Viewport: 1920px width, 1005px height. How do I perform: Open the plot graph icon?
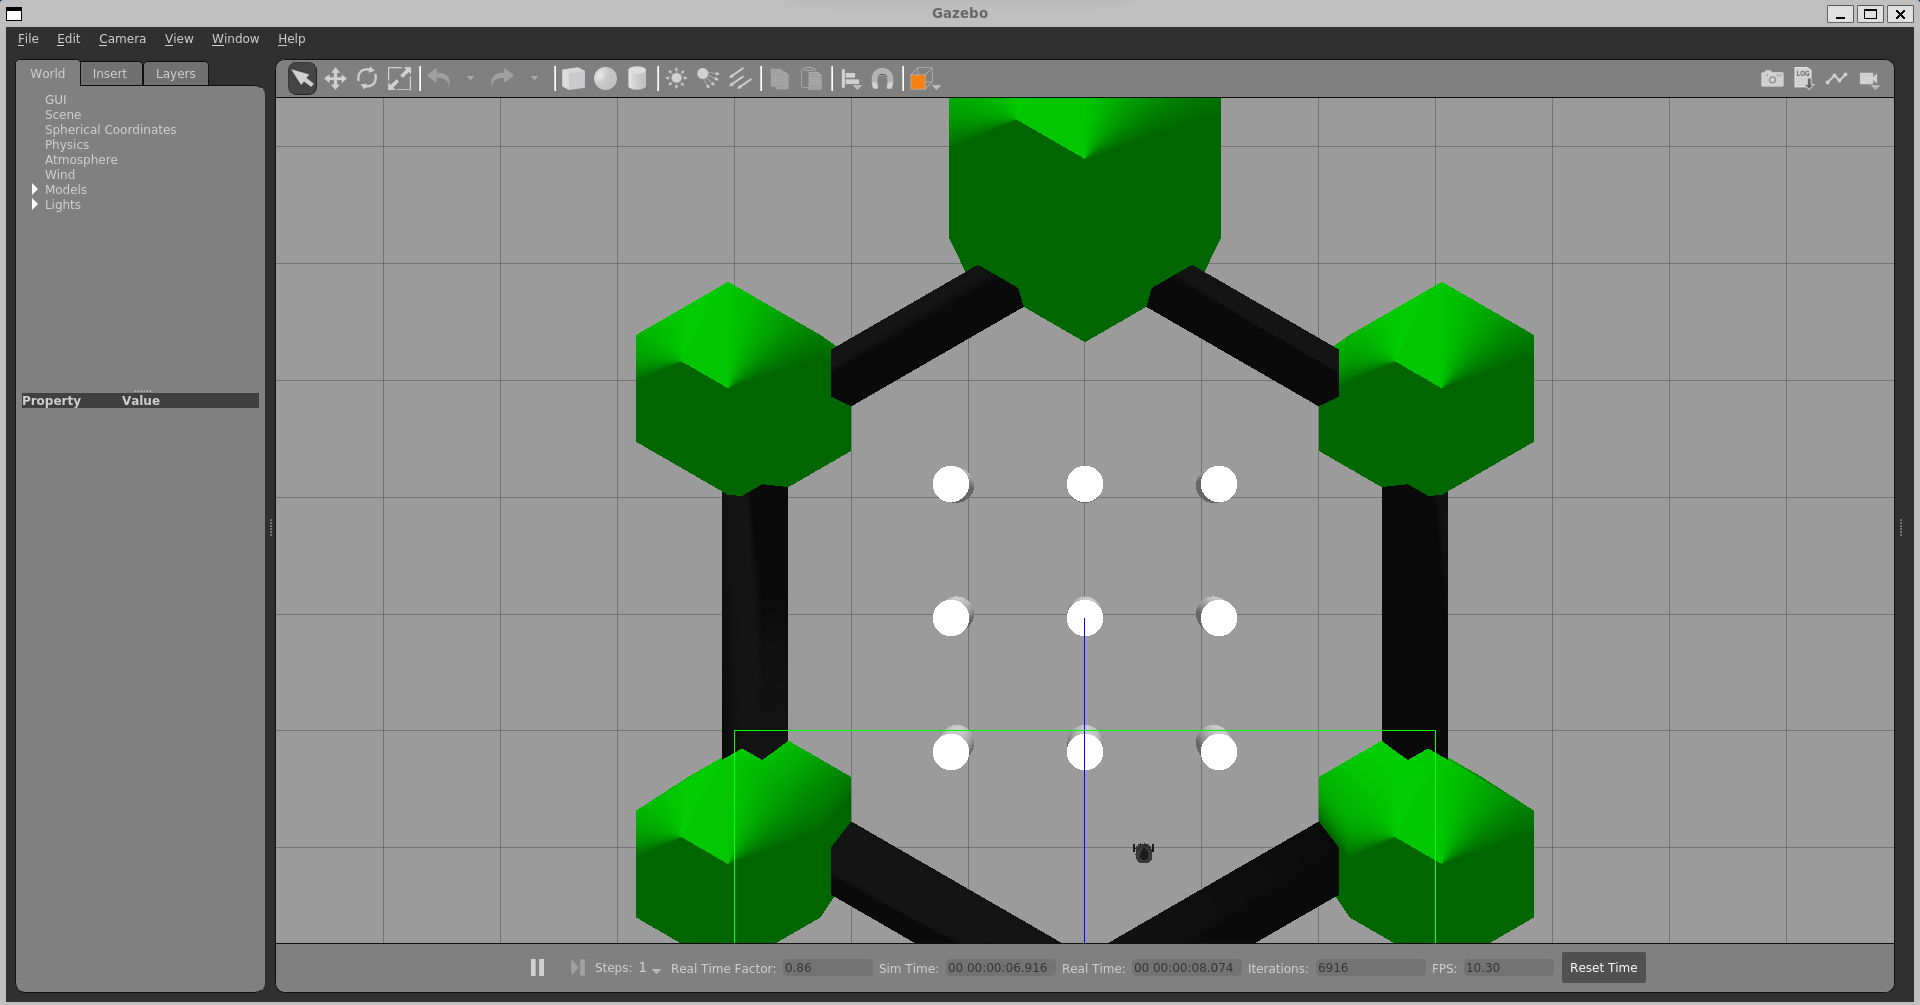coord(1836,78)
